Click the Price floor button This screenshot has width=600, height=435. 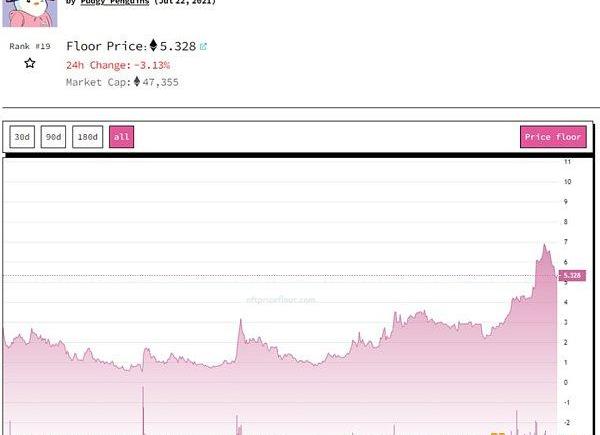[553, 137]
